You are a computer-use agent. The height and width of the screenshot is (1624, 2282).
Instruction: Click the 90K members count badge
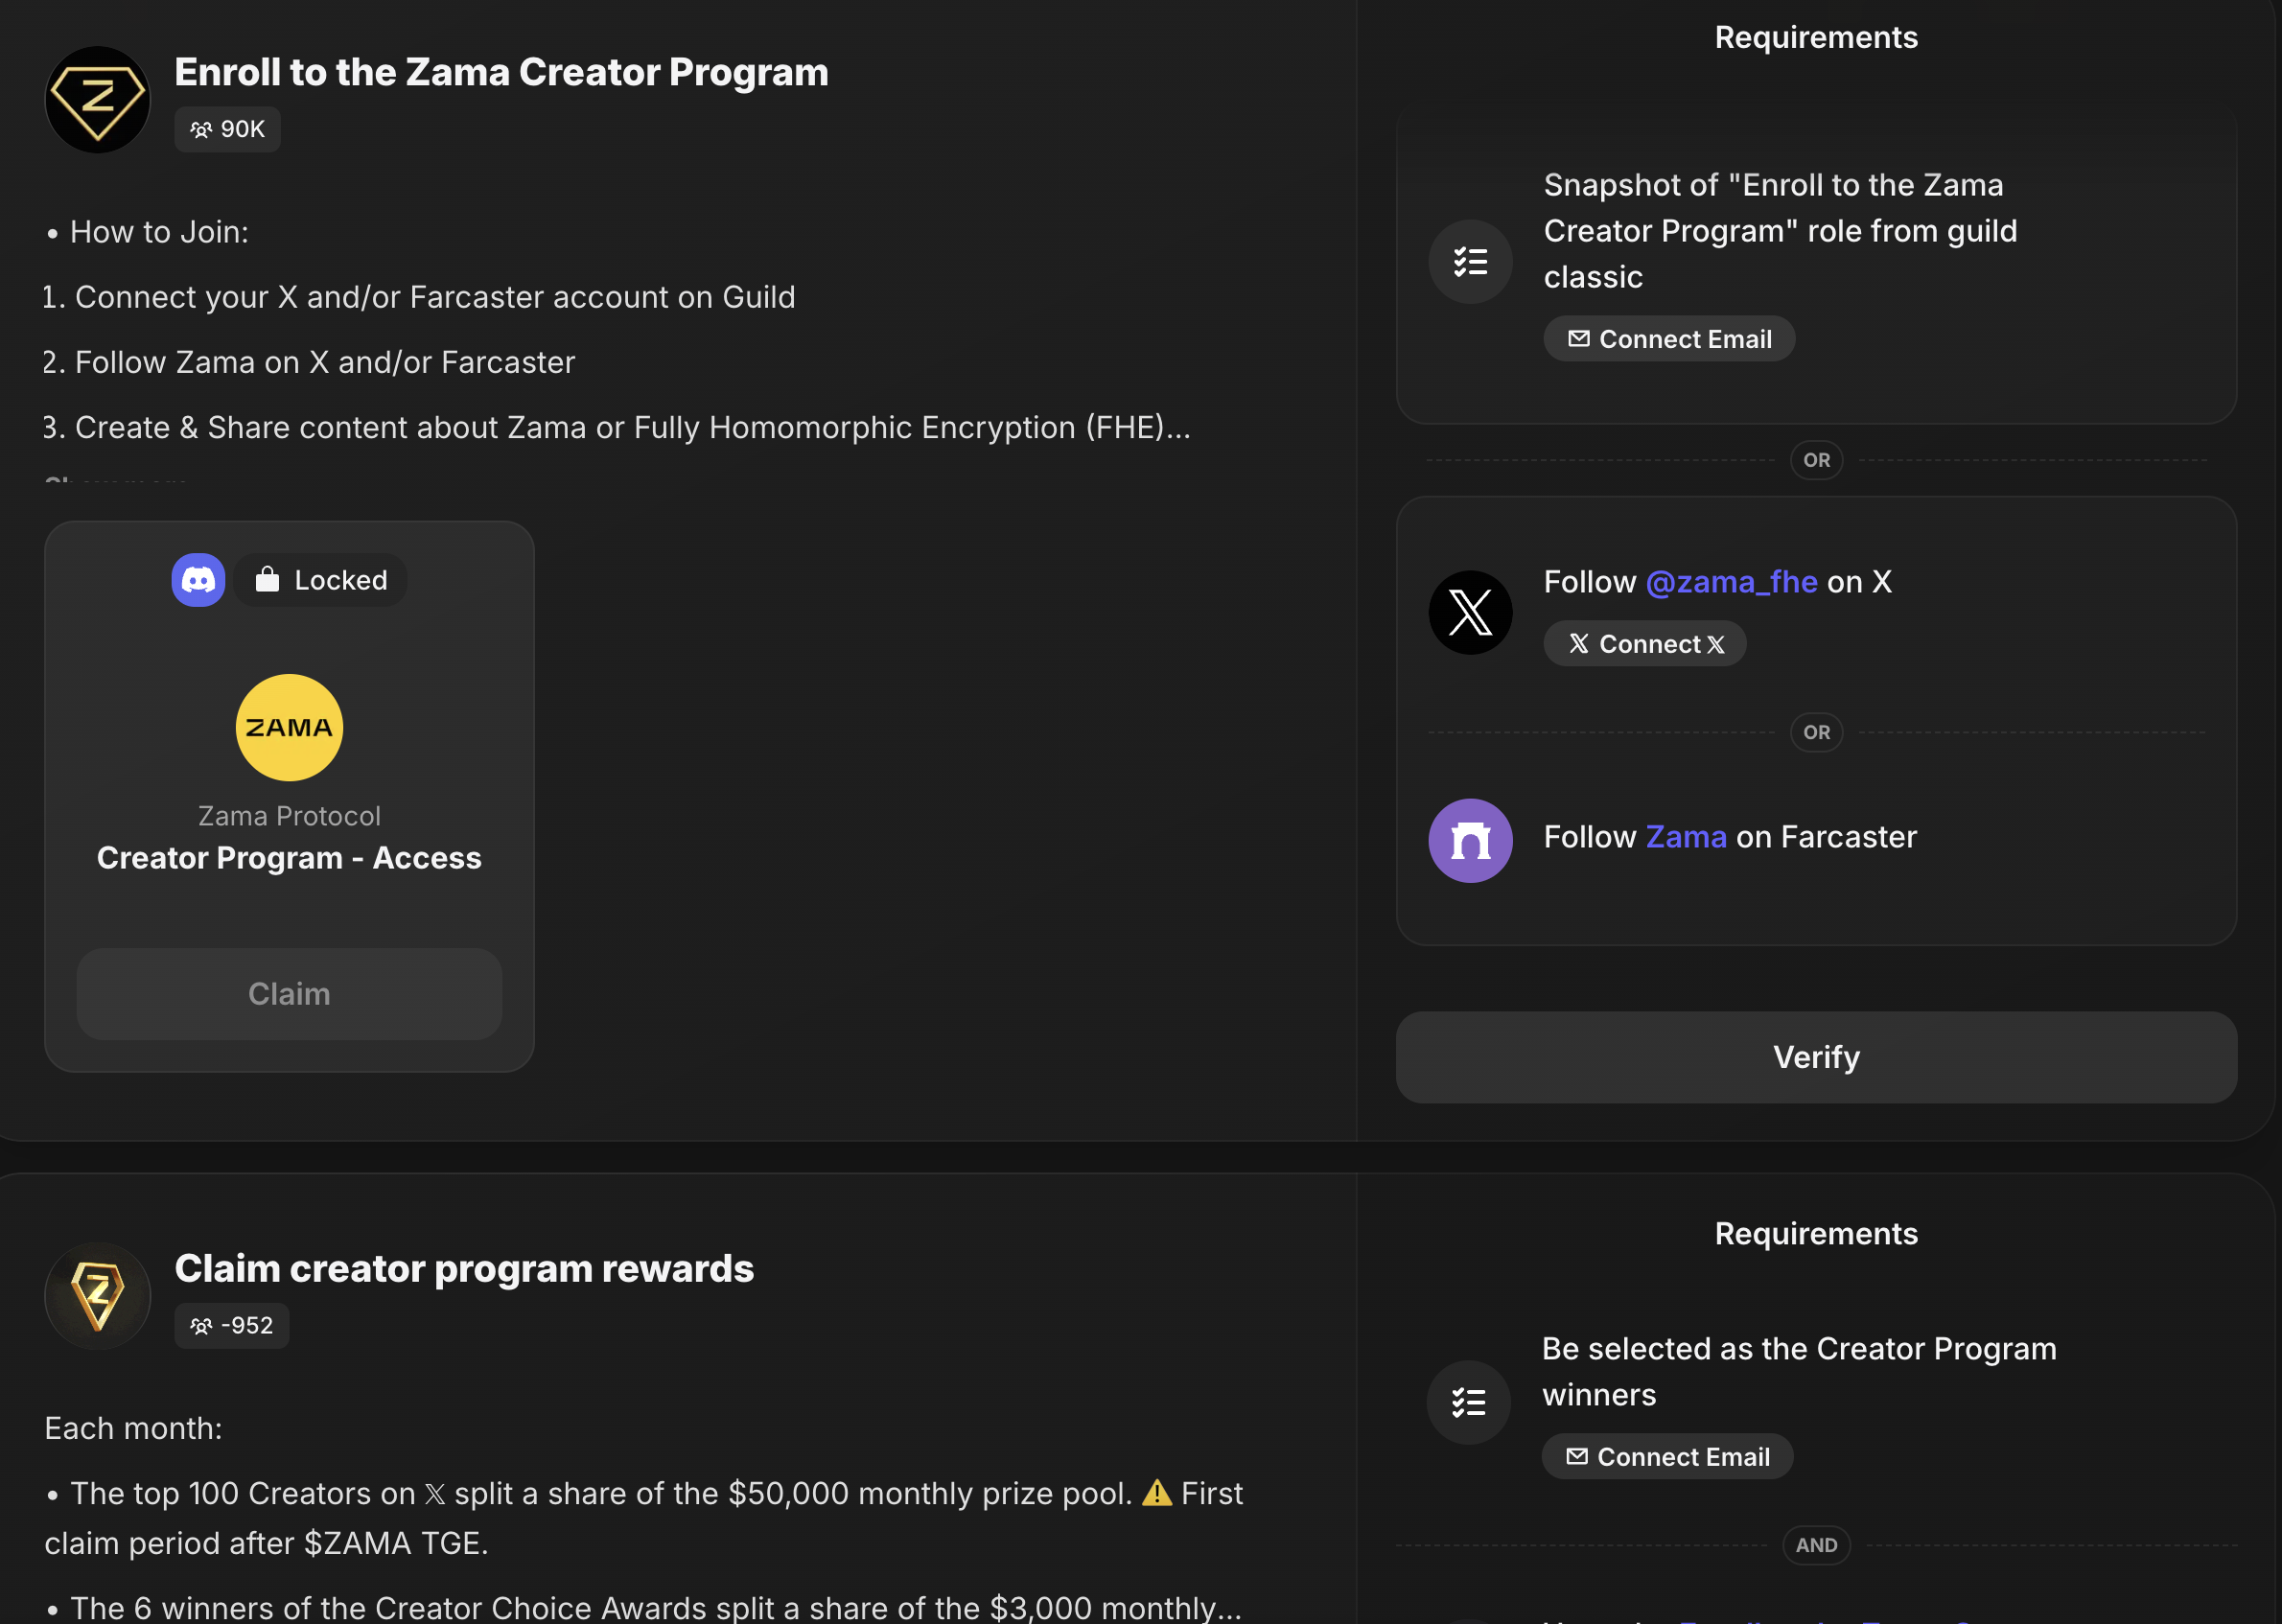click(x=227, y=130)
